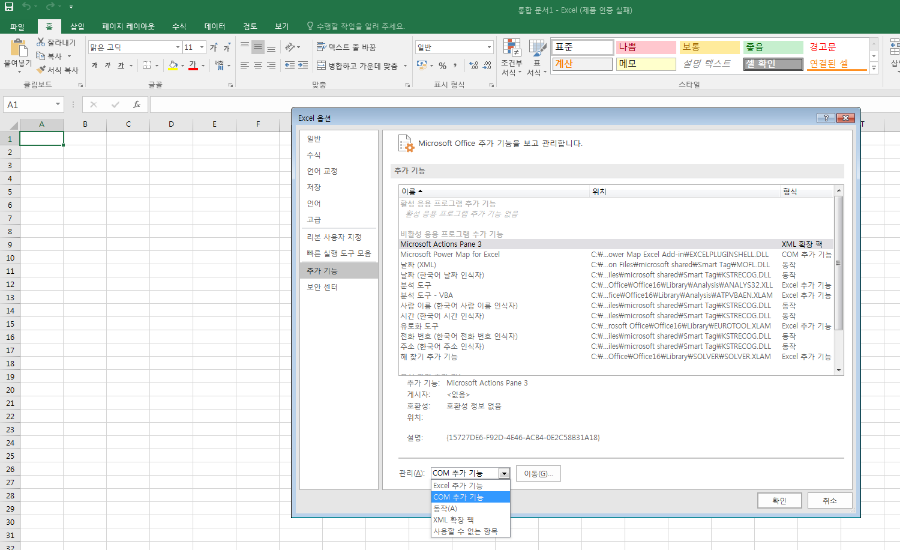Click the cell borders icon

146,65
